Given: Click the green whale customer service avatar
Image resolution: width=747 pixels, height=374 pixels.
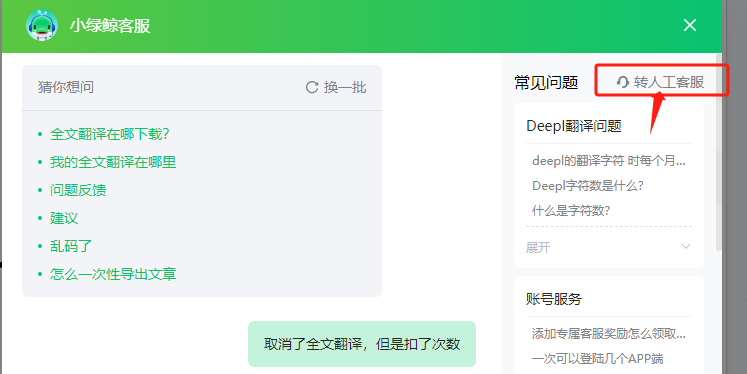Looking at the screenshot, I should (42, 25).
